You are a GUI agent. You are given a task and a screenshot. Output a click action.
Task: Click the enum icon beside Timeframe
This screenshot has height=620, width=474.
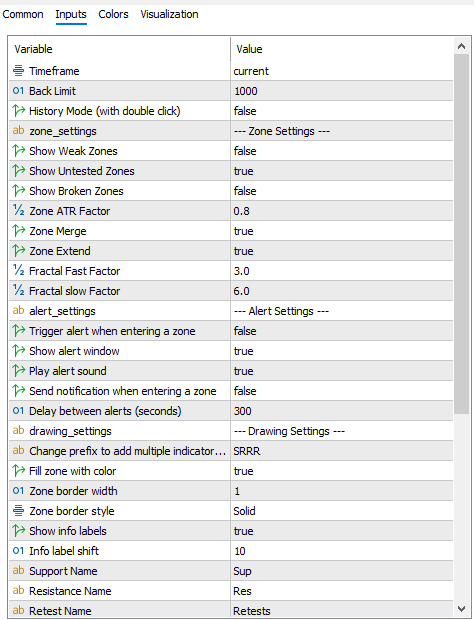tap(19, 71)
